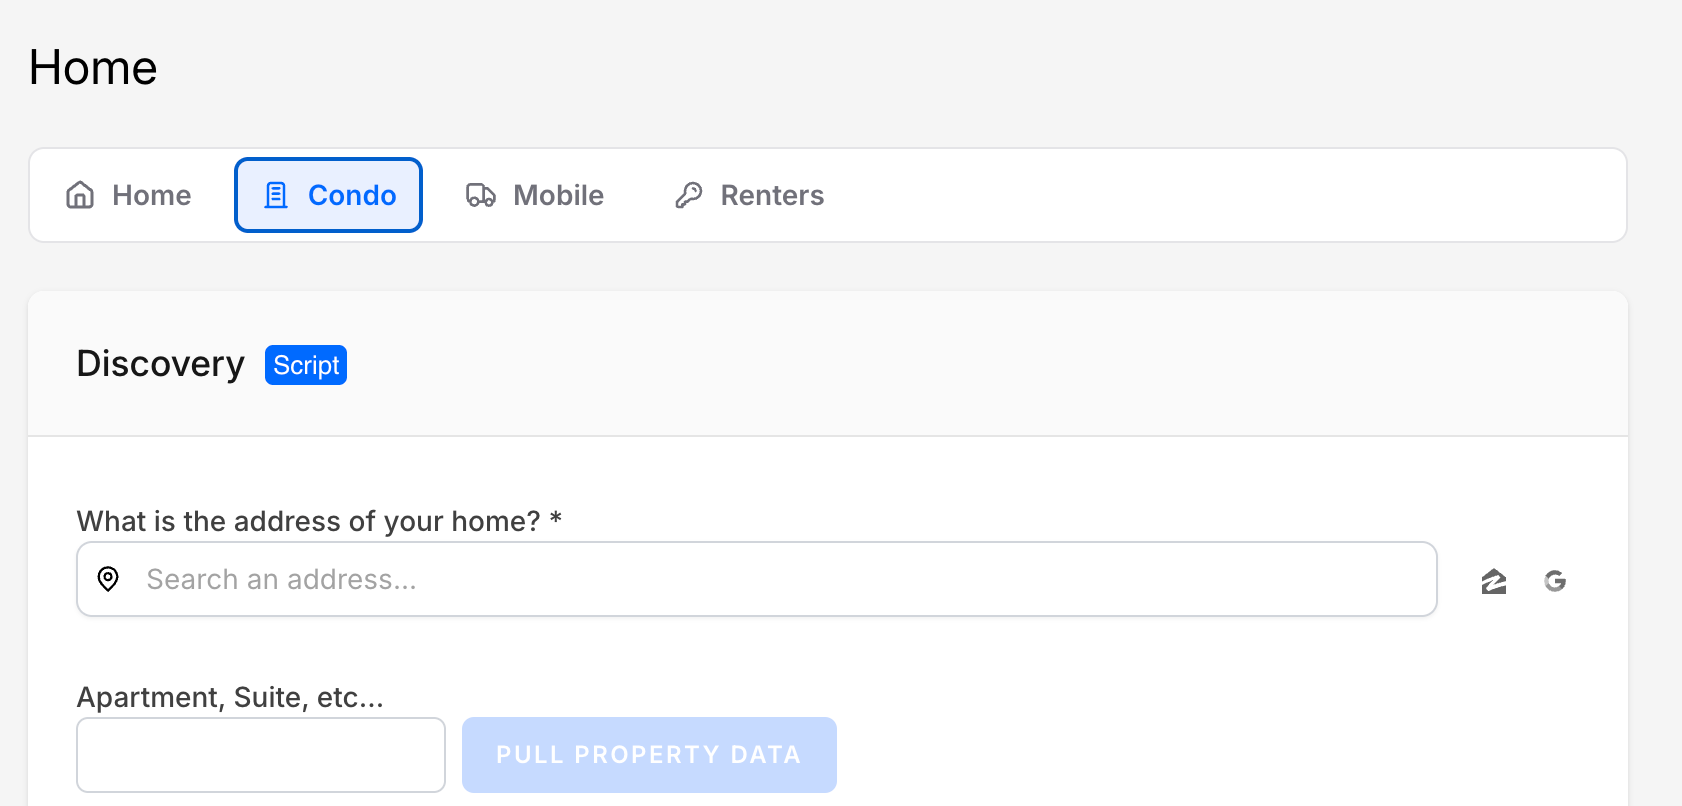The width and height of the screenshot is (1682, 806).
Task: Click the truck icon on the Mobile tab
Action: [481, 195]
